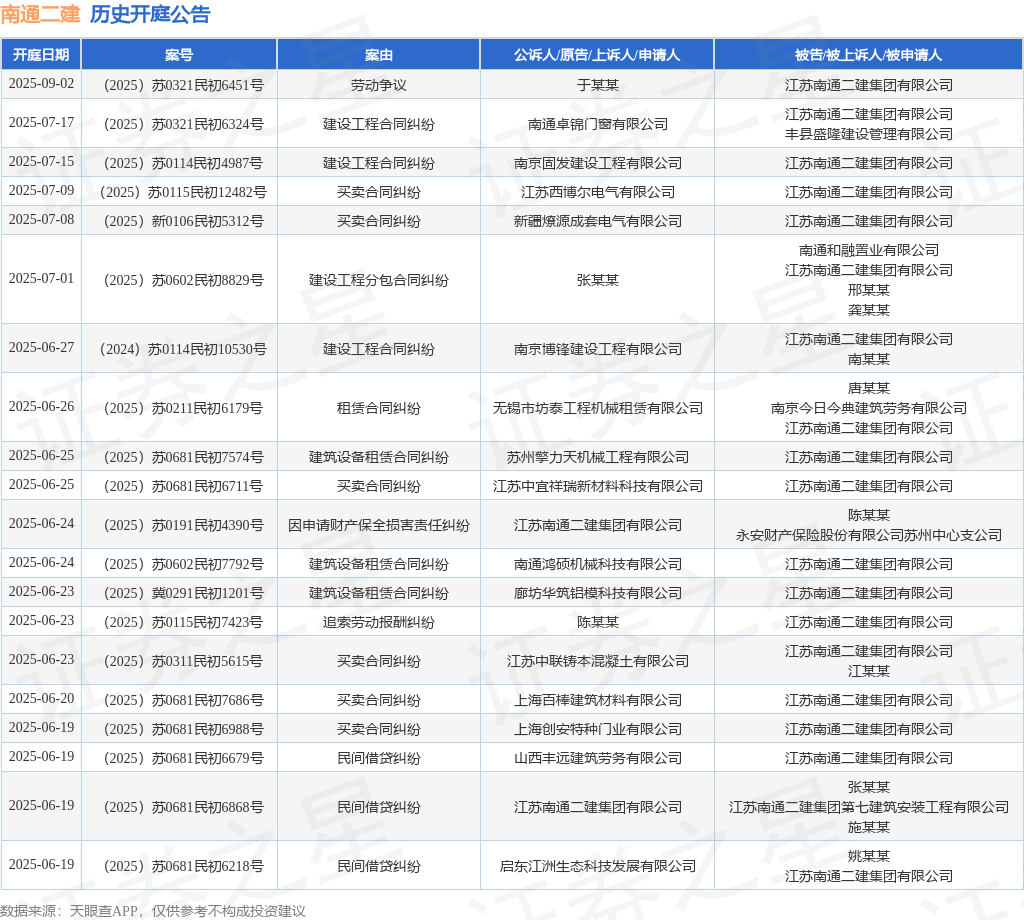This screenshot has height=920, width=1024.
Task: Click plaintiff 南京固发建设工程有限公司
Action: (x=598, y=163)
